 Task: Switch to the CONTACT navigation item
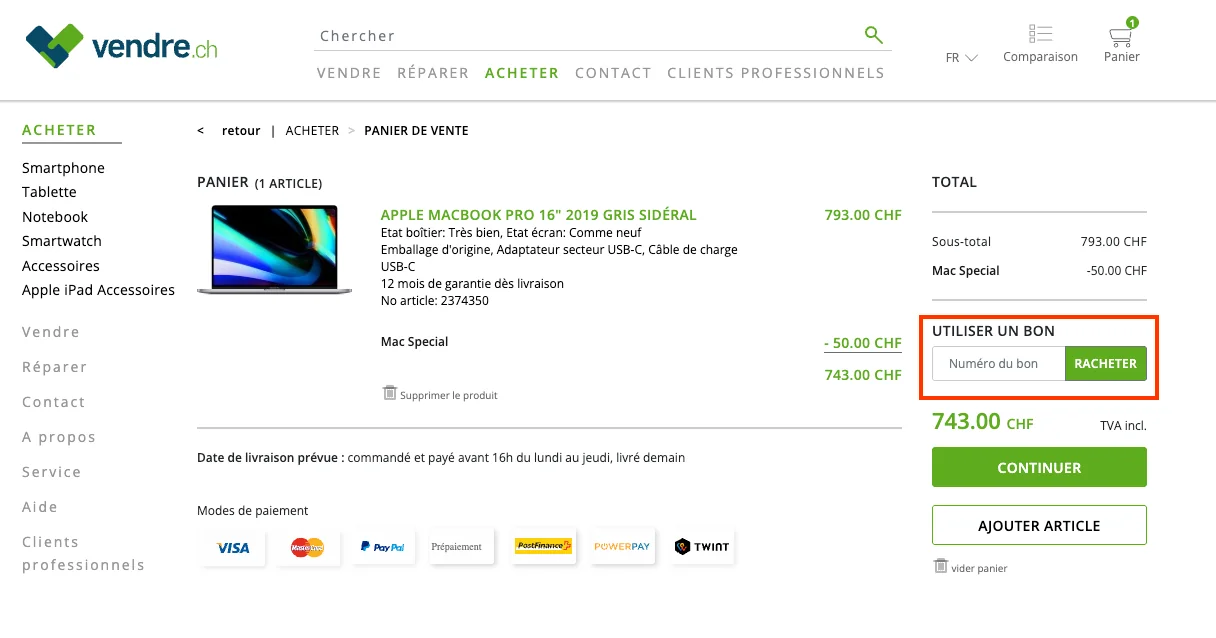(x=613, y=72)
